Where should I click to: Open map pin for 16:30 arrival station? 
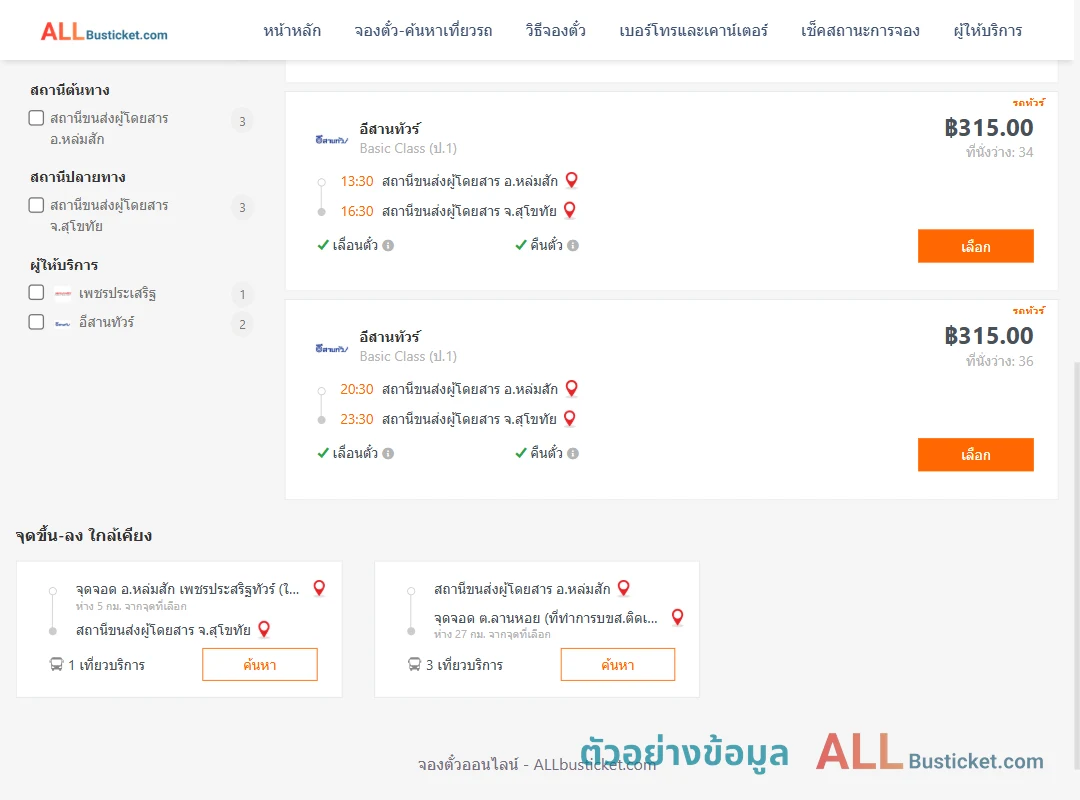pyautogui.click(x=570, y=210)
